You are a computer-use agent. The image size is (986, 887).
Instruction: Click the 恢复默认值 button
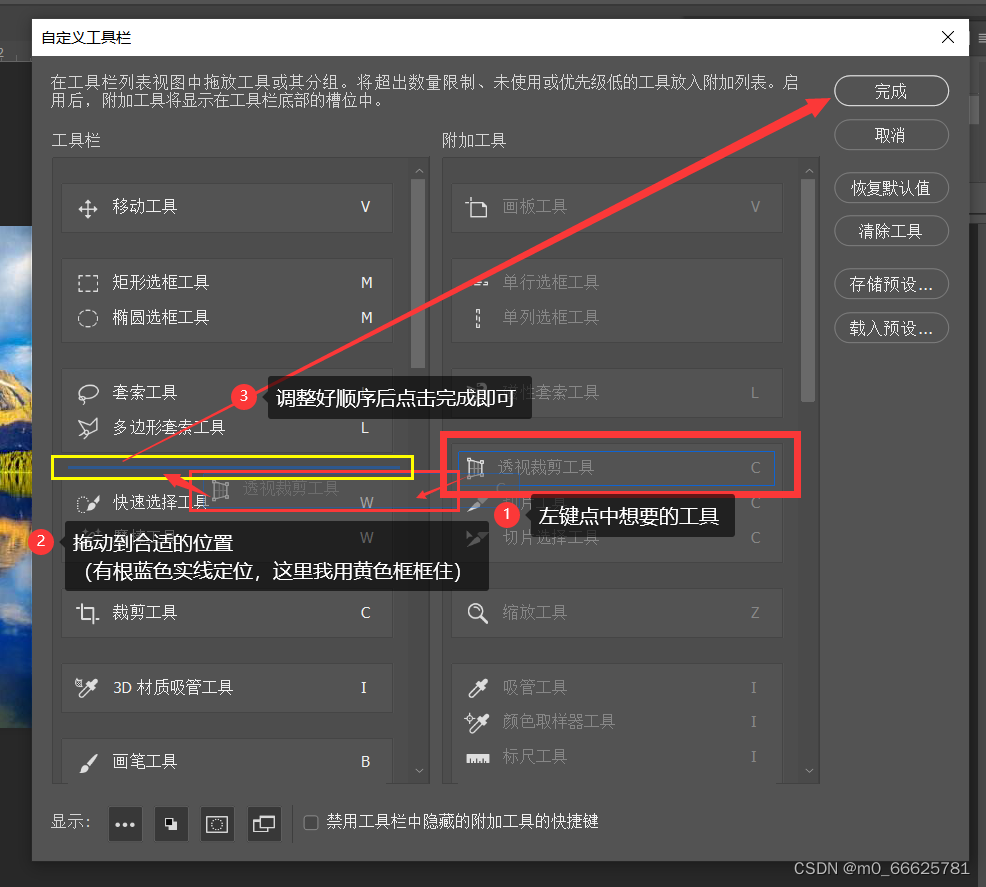tap(891, 188)
